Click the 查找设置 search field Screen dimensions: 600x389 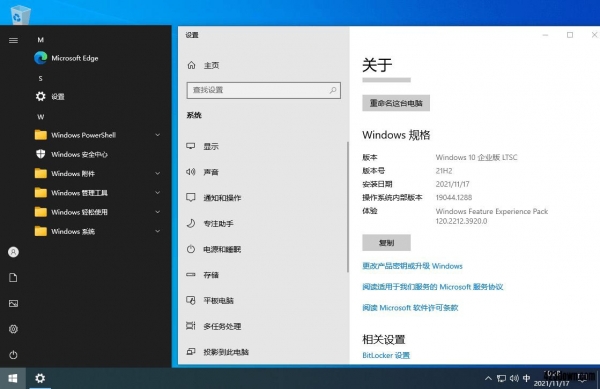(x=264, y=90)
